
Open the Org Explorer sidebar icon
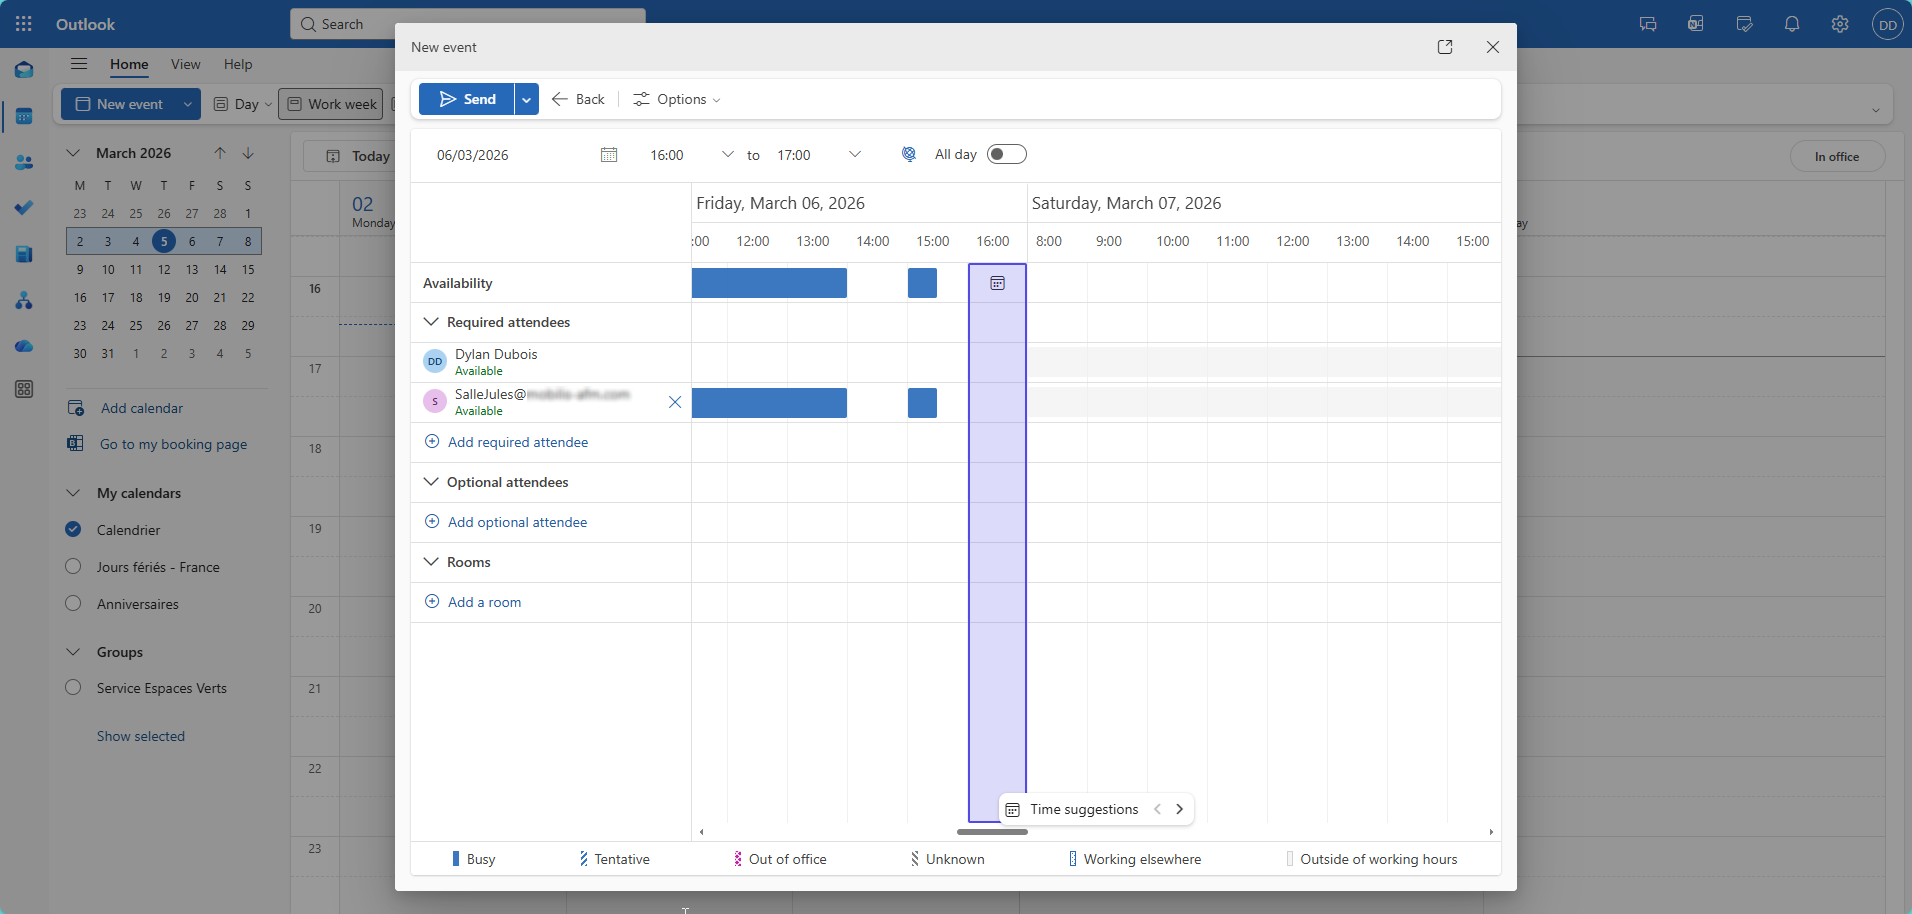(24, 300)
